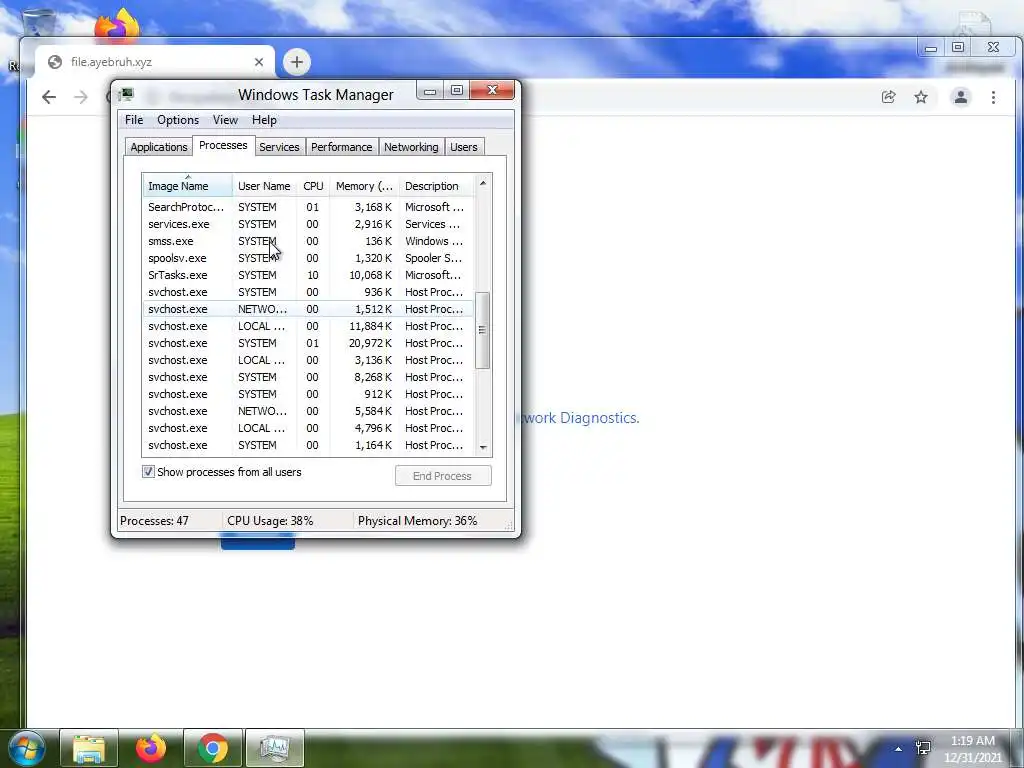Open the taskbar clock and date
Image resolution: width=1024 pixels, height=768 pixels.
972,749
